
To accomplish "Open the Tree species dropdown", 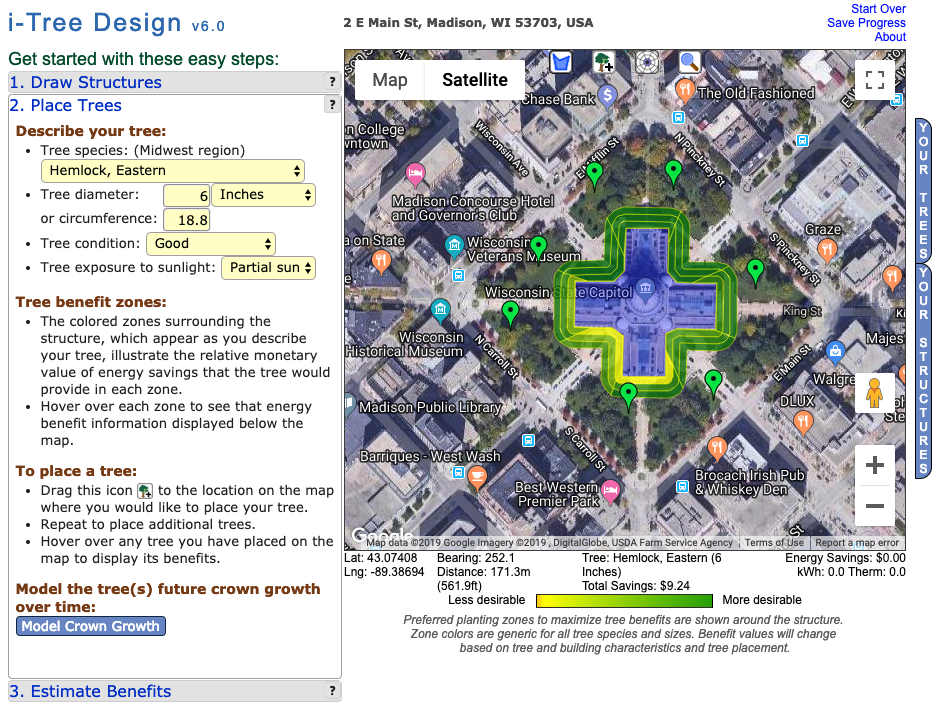I will [173, 171].
